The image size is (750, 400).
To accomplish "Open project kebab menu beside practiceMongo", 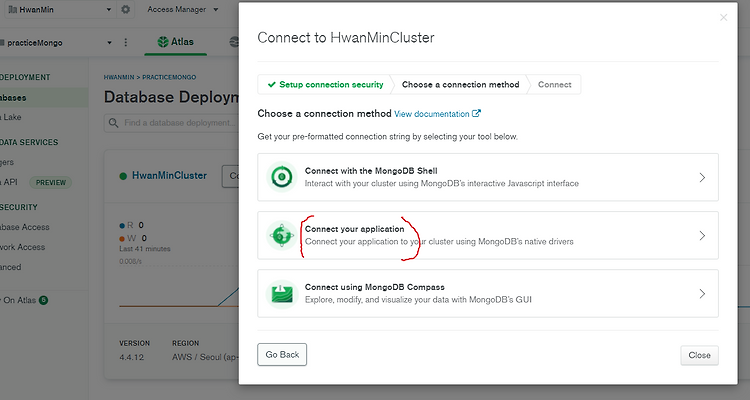I will 126,43.
